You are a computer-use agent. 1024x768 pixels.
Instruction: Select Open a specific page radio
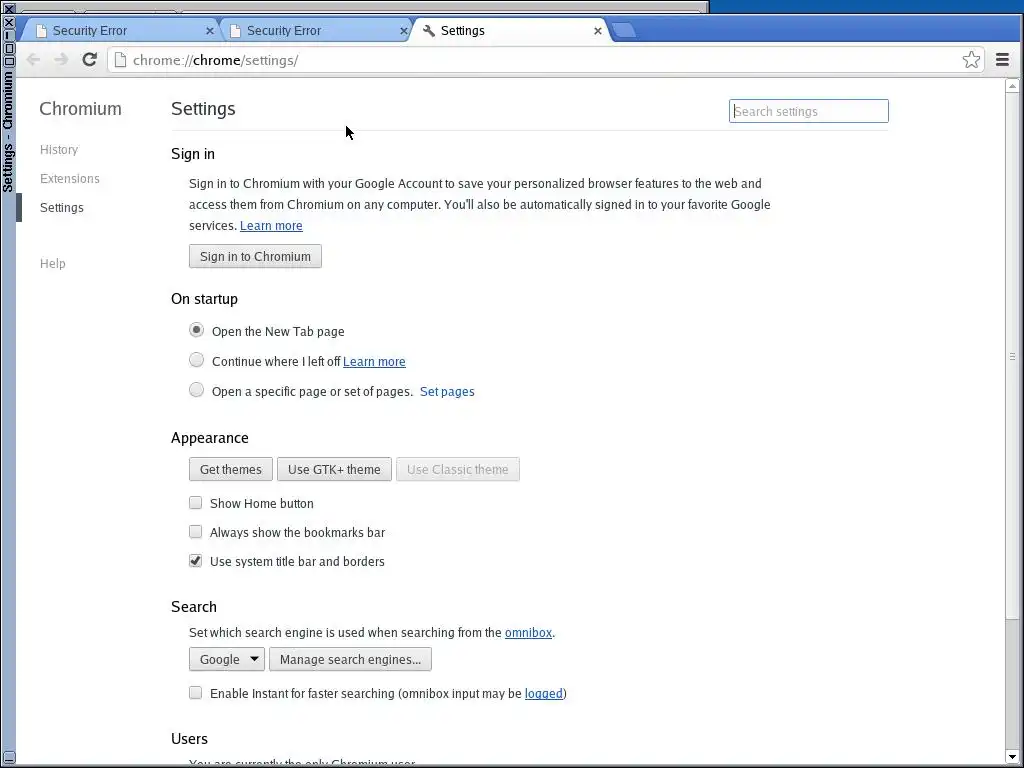pos(197,390)
